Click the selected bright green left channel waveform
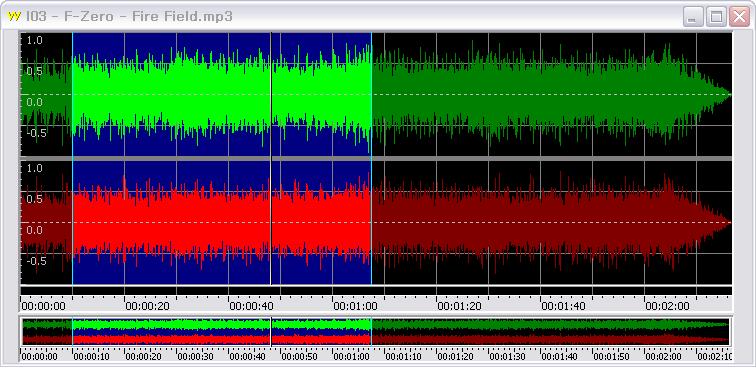This screenshot has height=367, width=756. [x=222, y=94]
